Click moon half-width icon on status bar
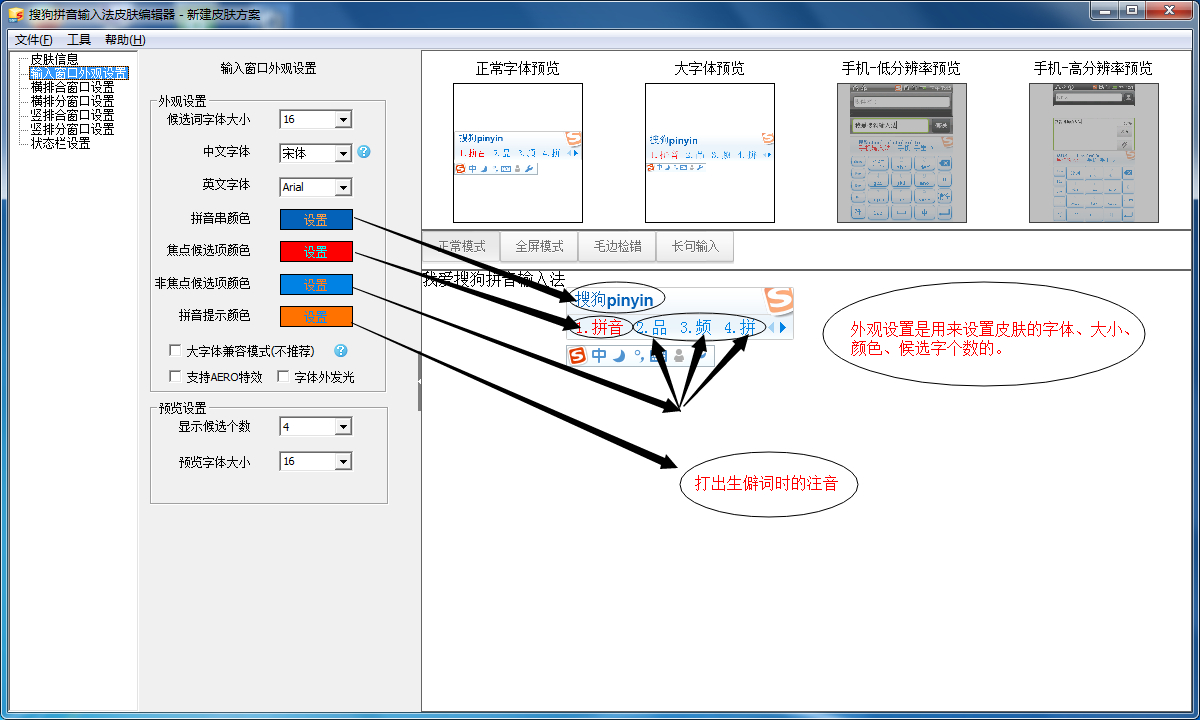Viewport: 1200px width, 720px height. [619, 356]
